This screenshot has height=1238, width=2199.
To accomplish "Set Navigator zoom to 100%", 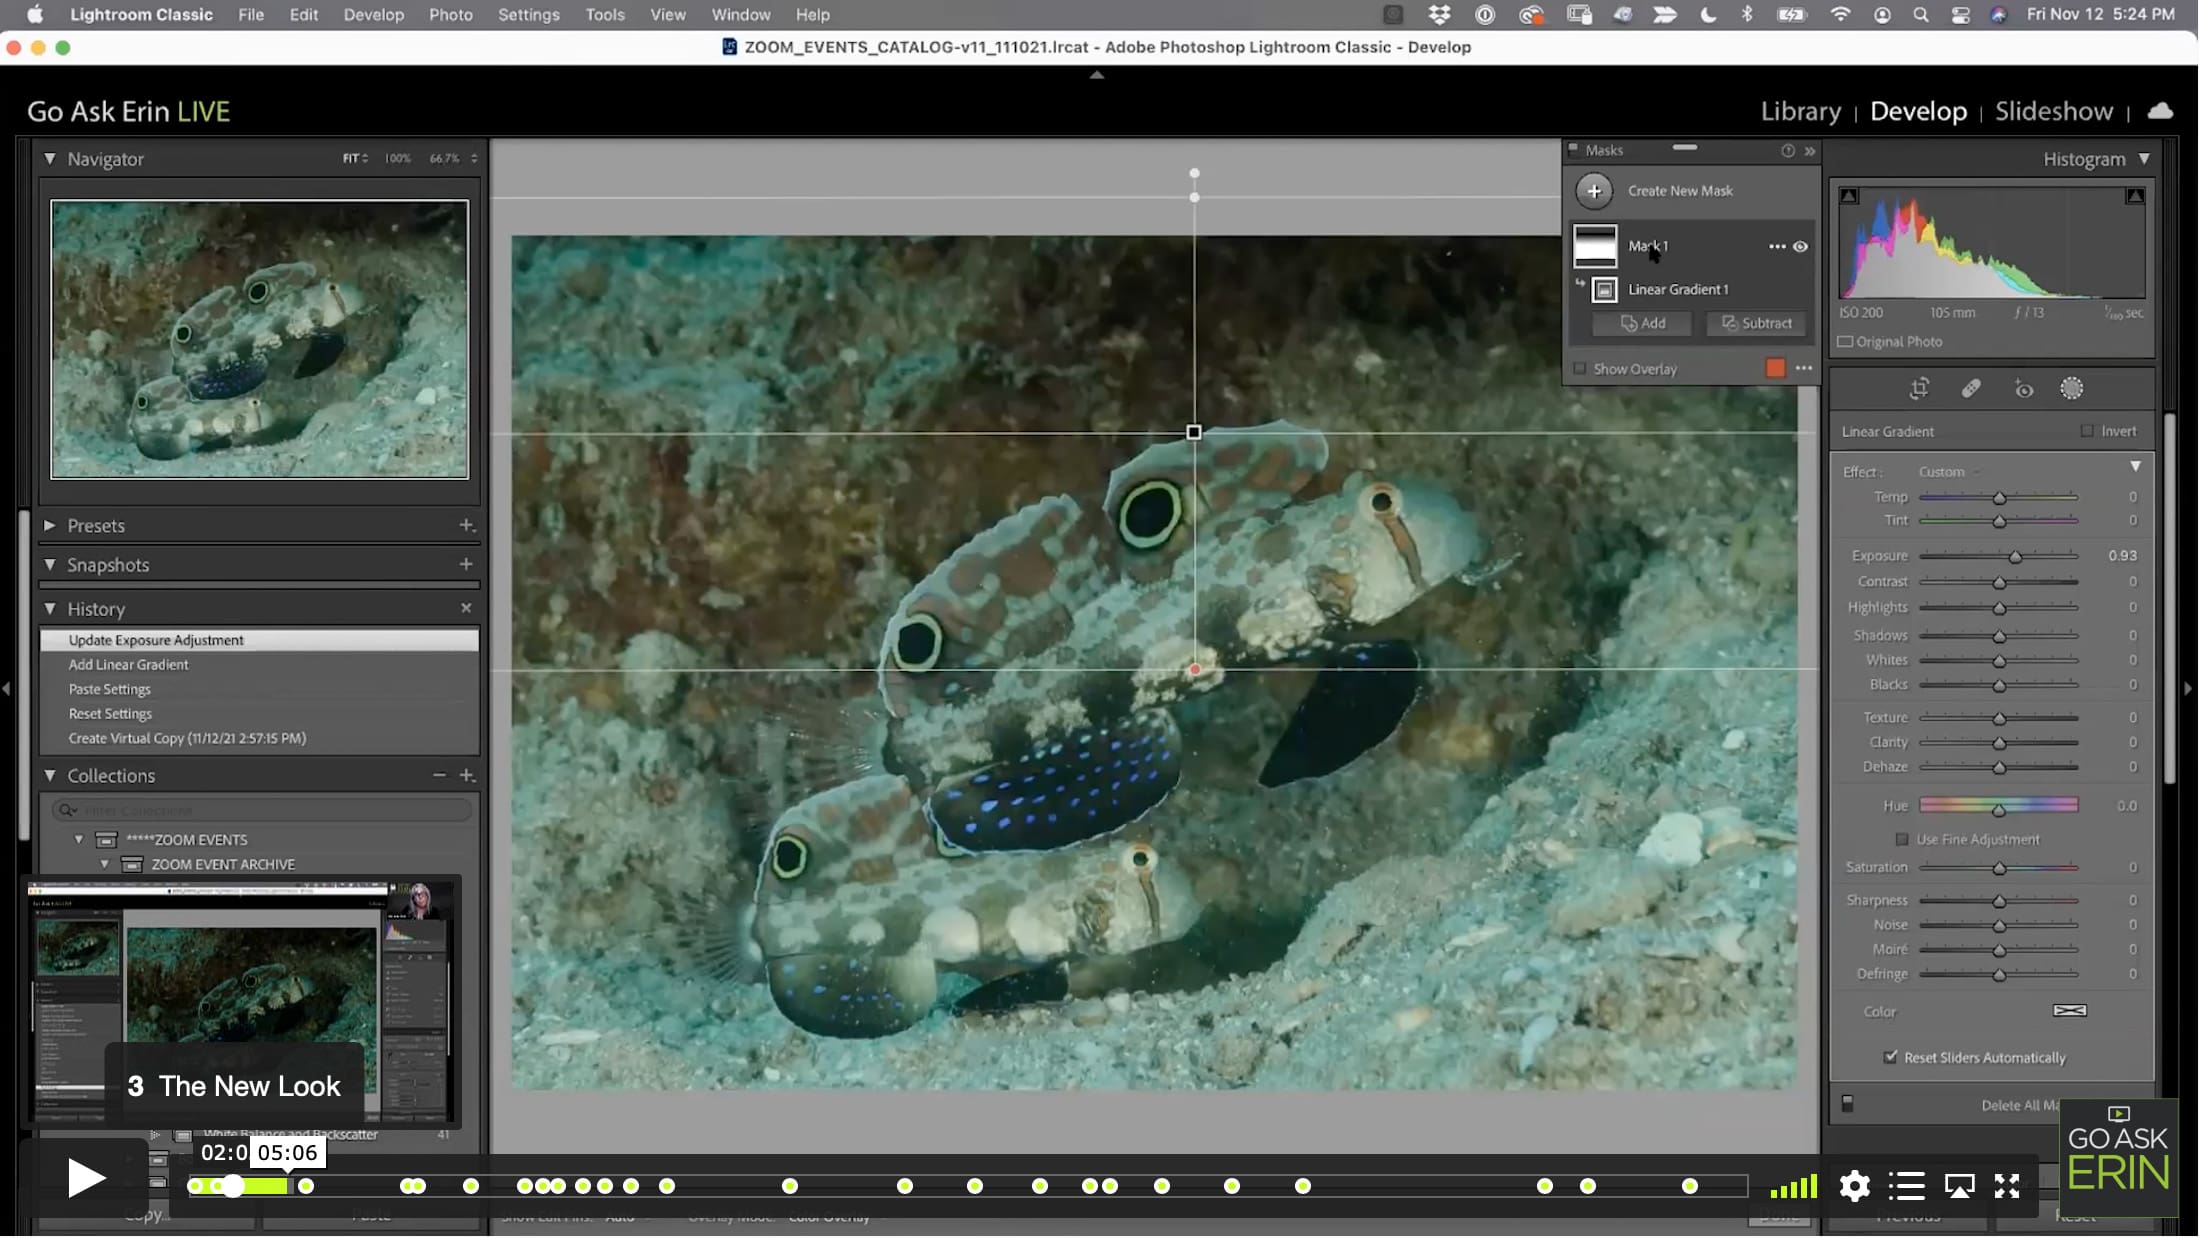I will pos(398,159).
